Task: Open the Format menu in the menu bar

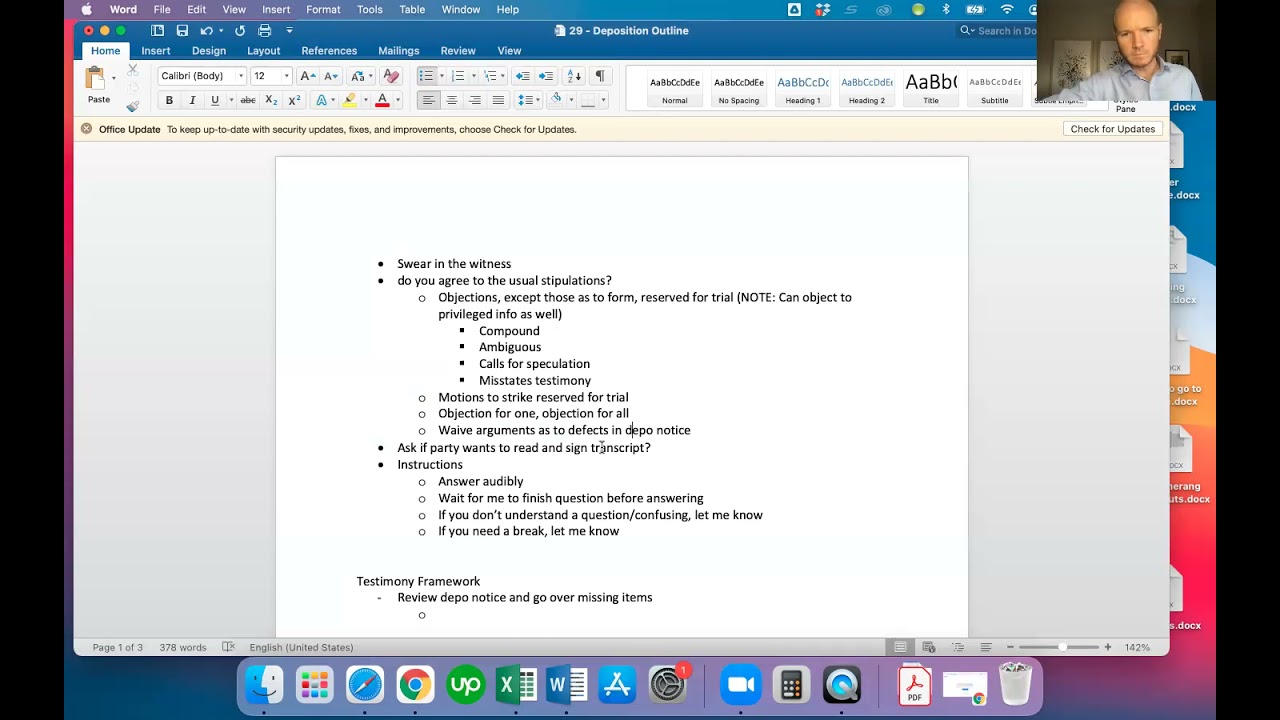Action: (x=323, y=9)
